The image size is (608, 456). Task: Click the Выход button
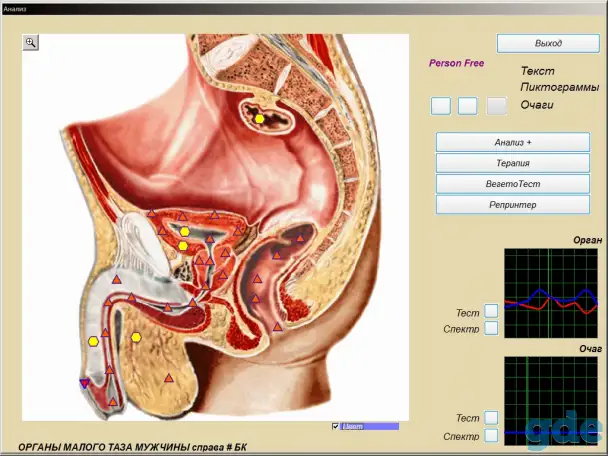click(x=548, y=43)
